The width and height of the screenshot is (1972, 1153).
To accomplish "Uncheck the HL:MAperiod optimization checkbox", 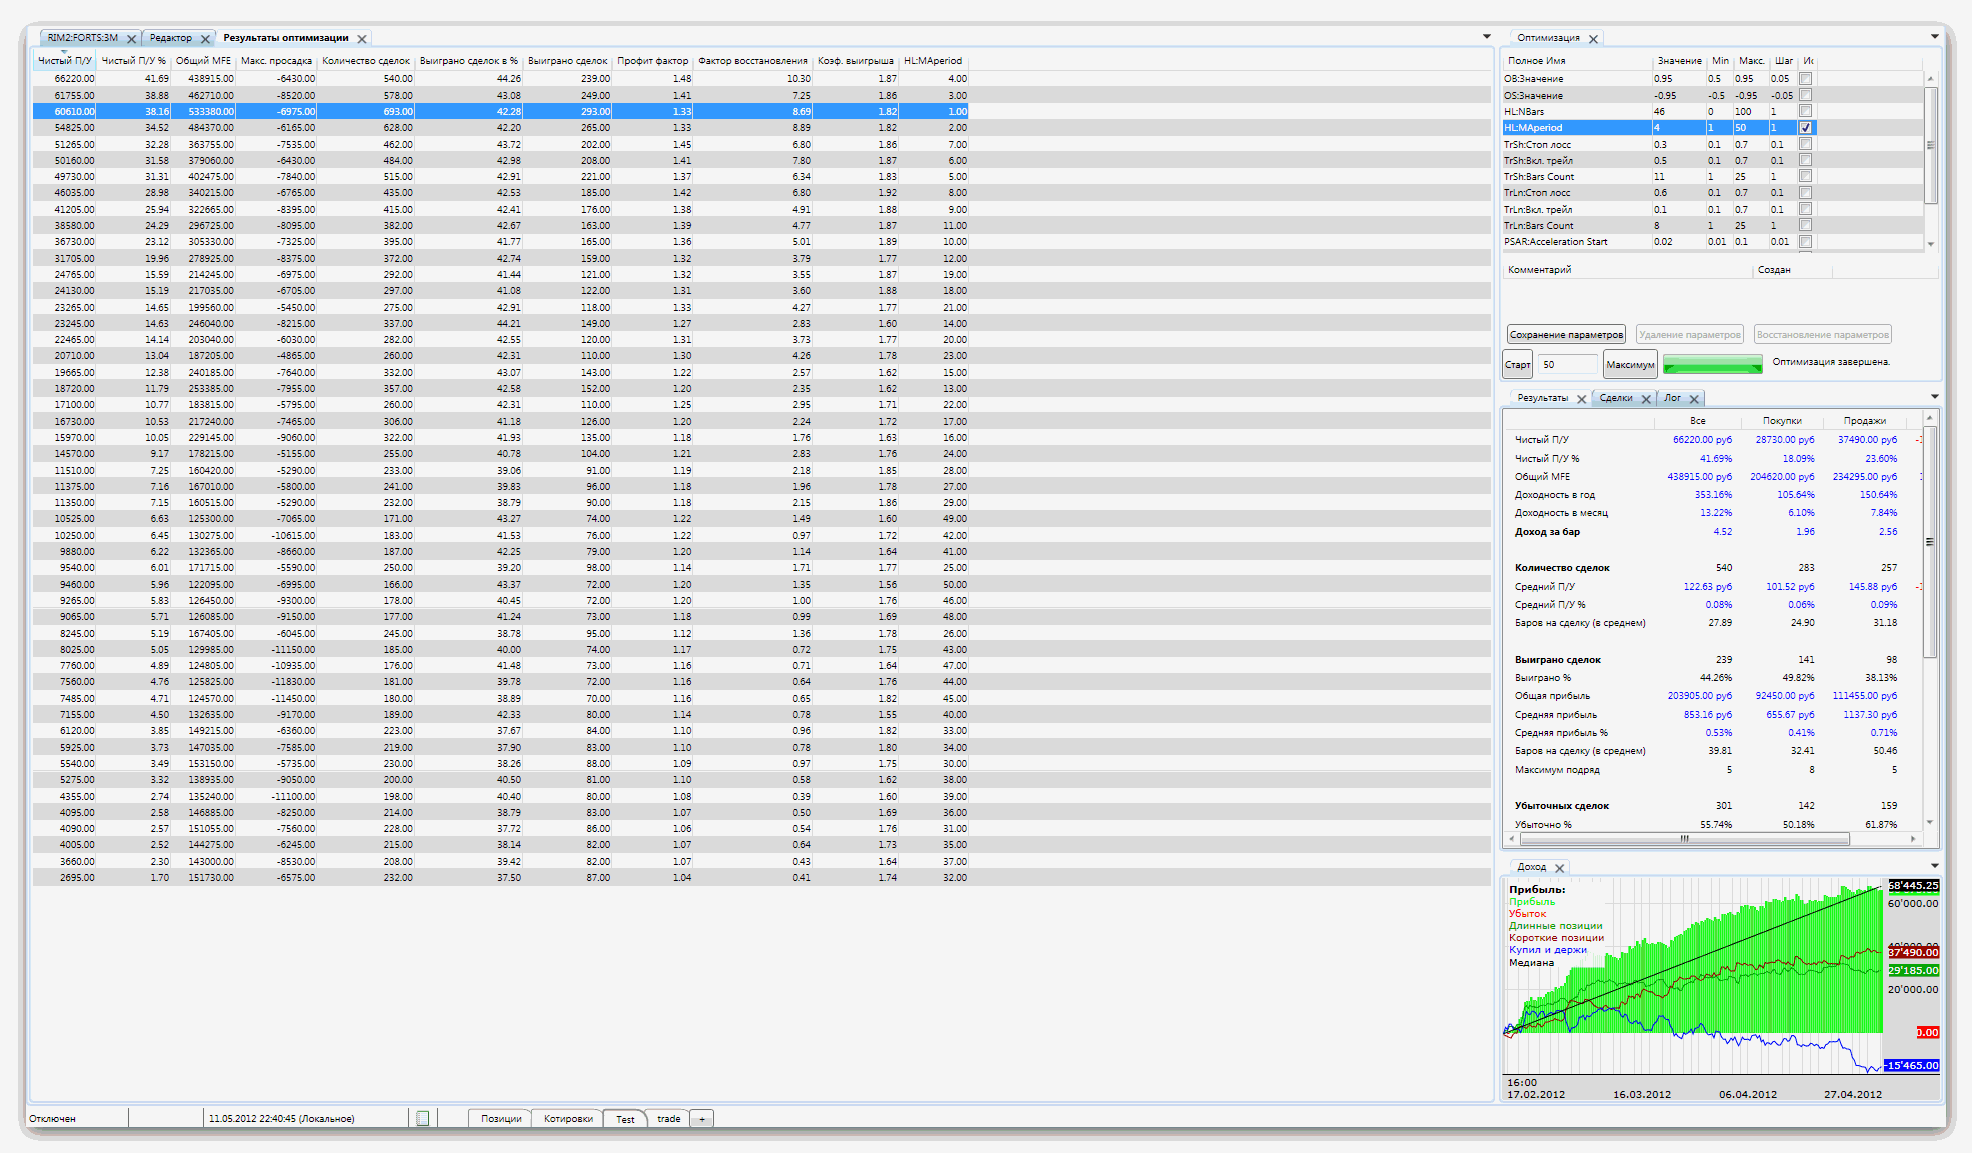I will (1805, 128).
